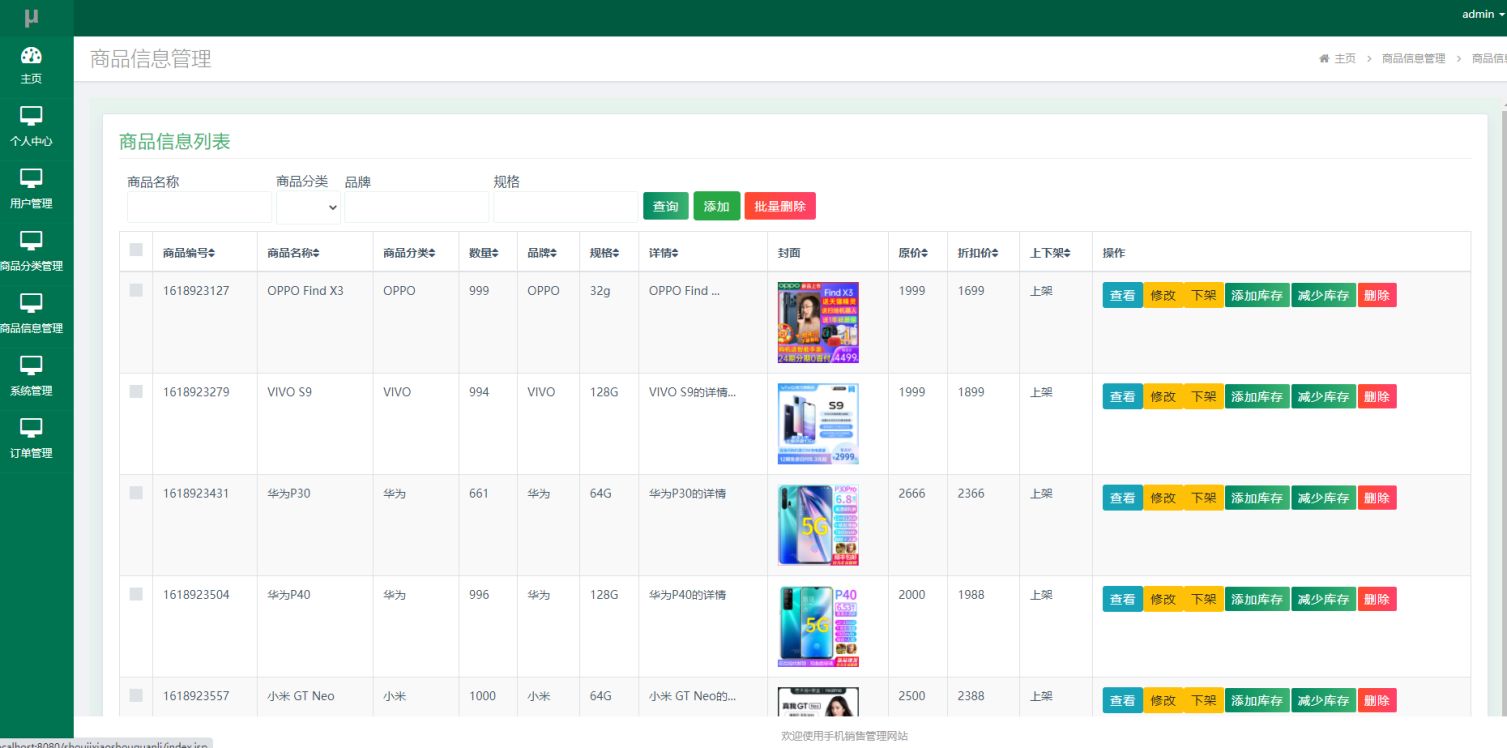Click 修改 for VIVO S9

pos(1163,397)
